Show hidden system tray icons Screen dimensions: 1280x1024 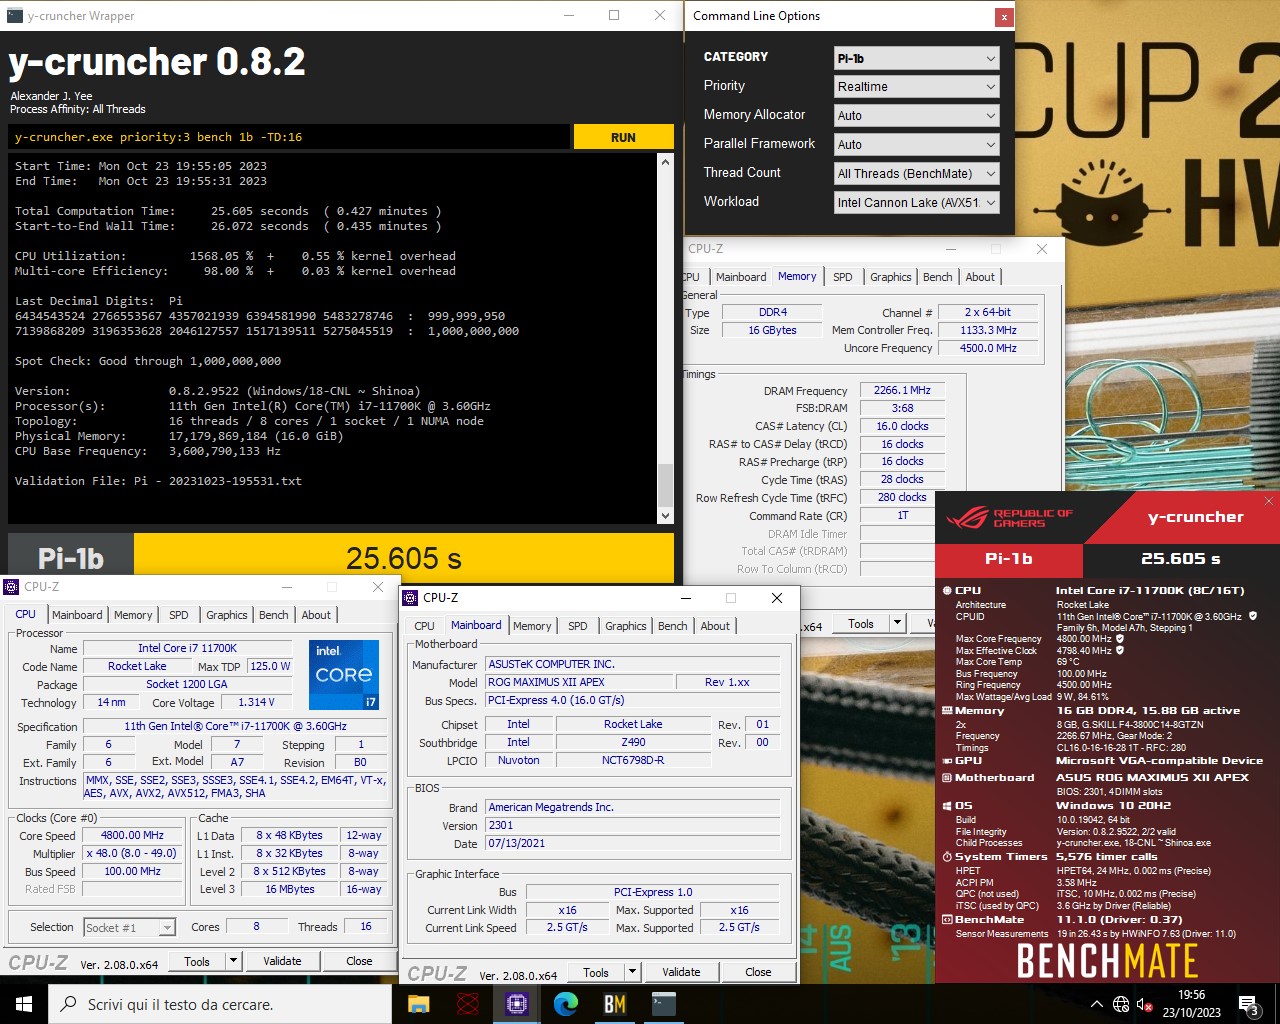click(x=1097, y=1005)
